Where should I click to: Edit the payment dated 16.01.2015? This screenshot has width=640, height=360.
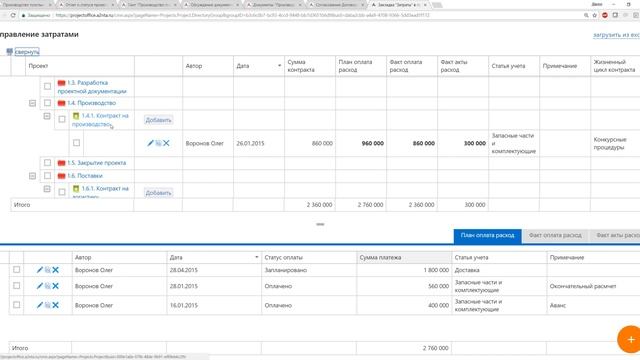40,305
